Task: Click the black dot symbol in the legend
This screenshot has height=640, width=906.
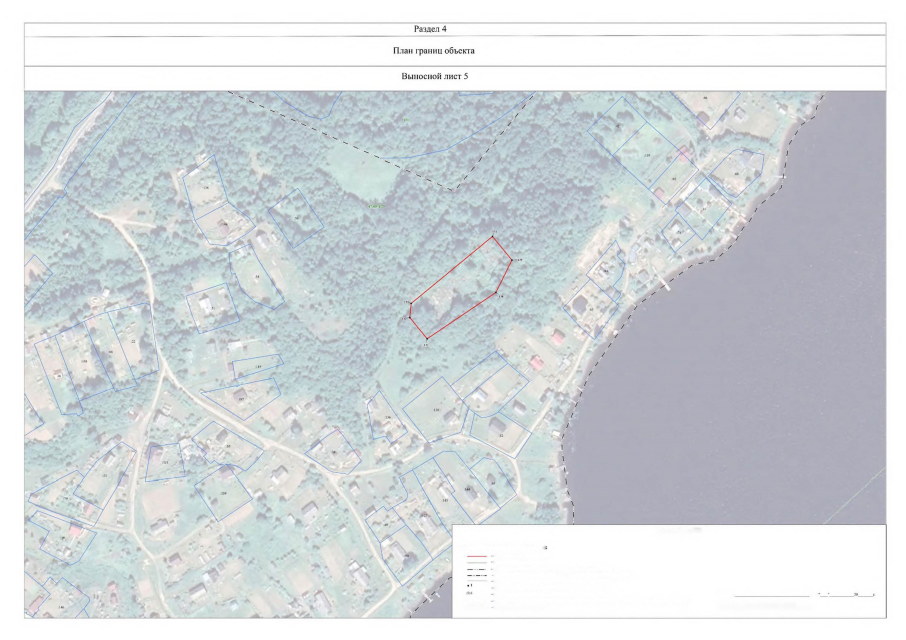Action: click(470, 583)
